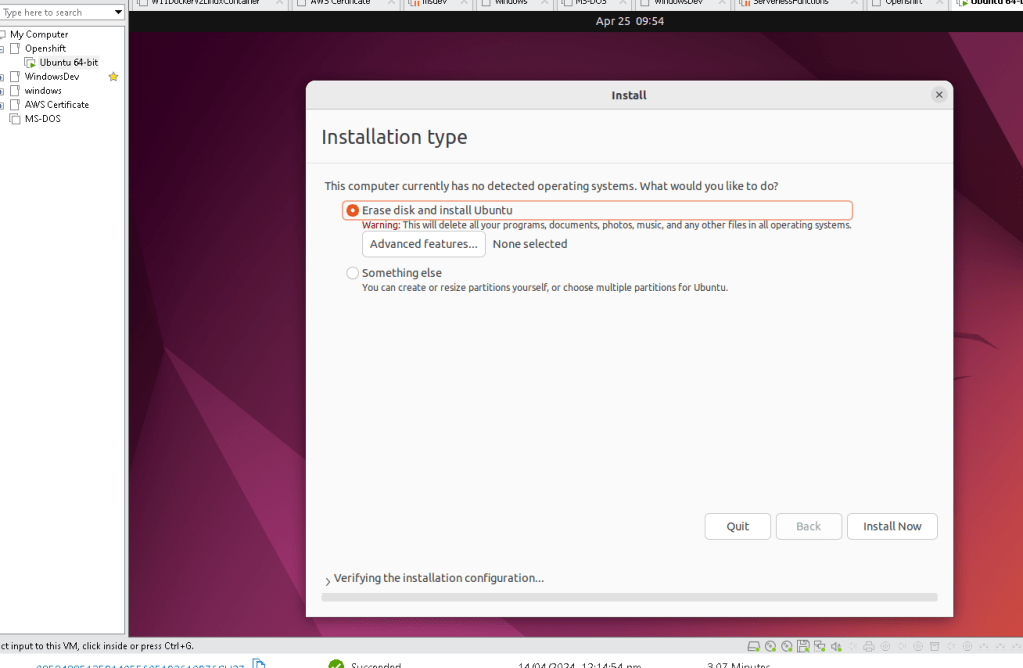
Task: Click the running VM icon for Ubuntu 64-bit
Action: (30, 63)
